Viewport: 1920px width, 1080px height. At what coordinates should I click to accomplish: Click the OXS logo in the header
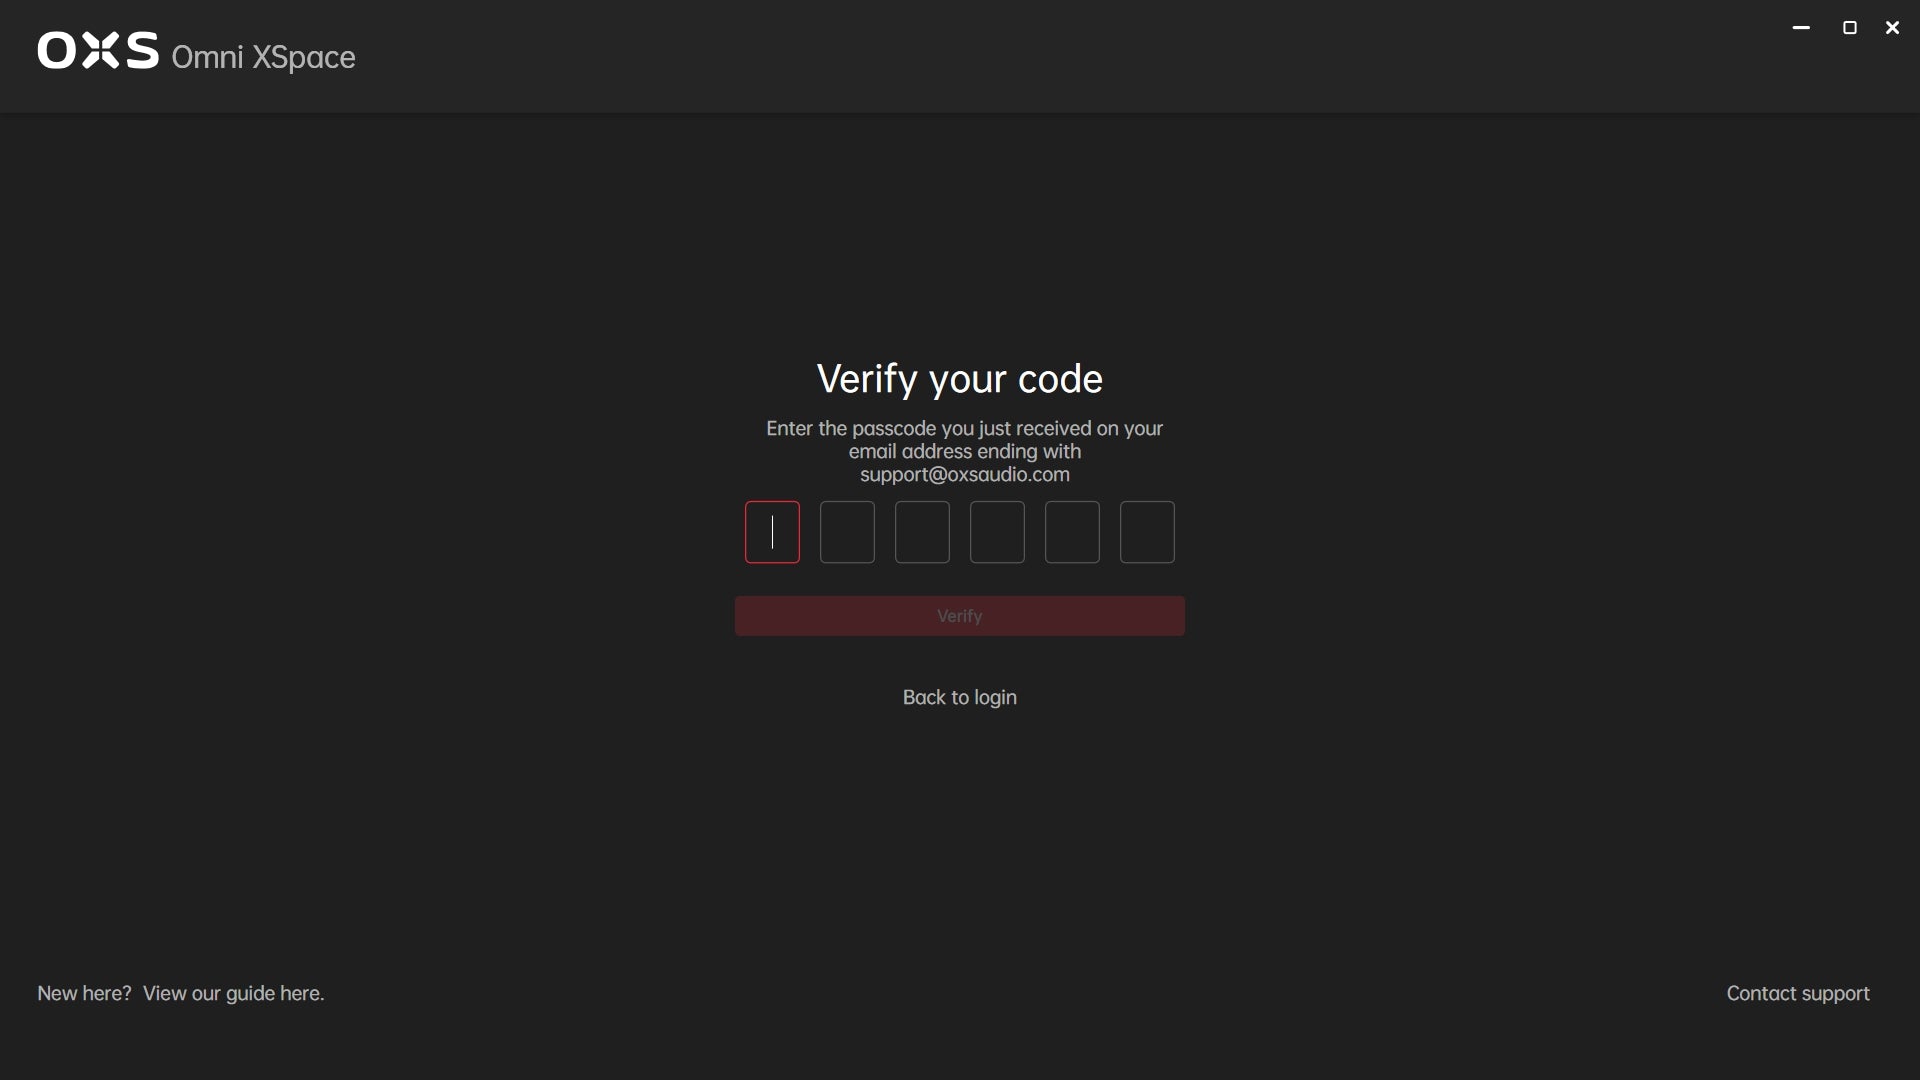97,50
